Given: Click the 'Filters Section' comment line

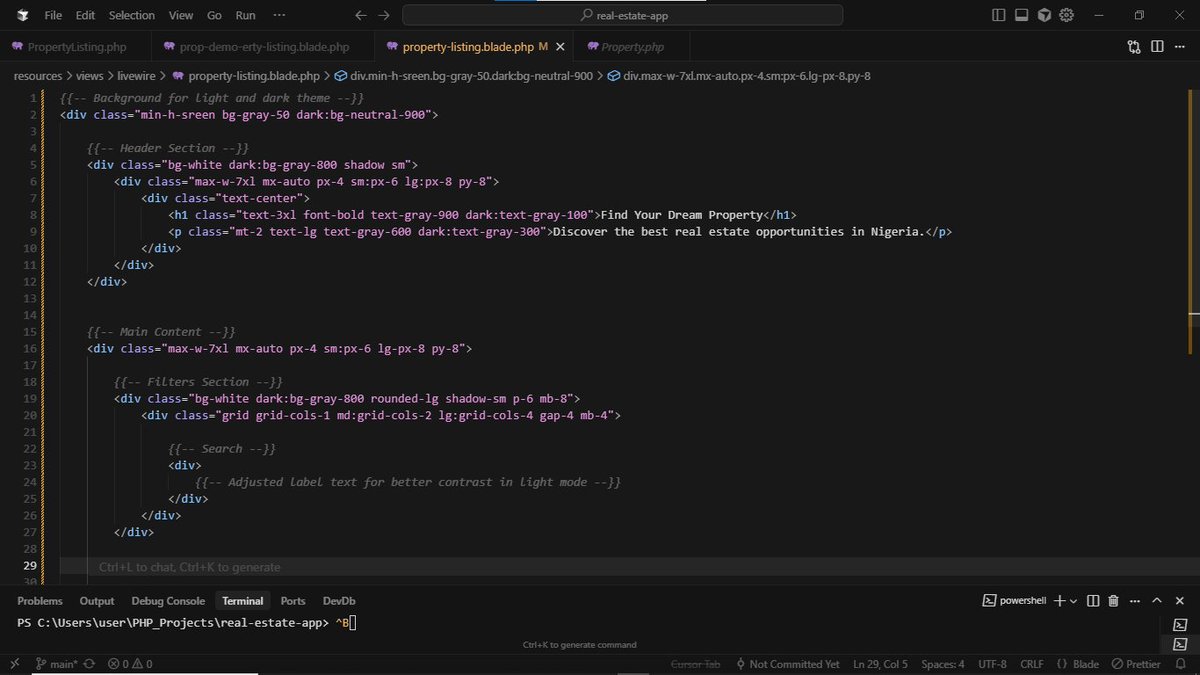Looking at the screenshot, I should click(199, 382).
